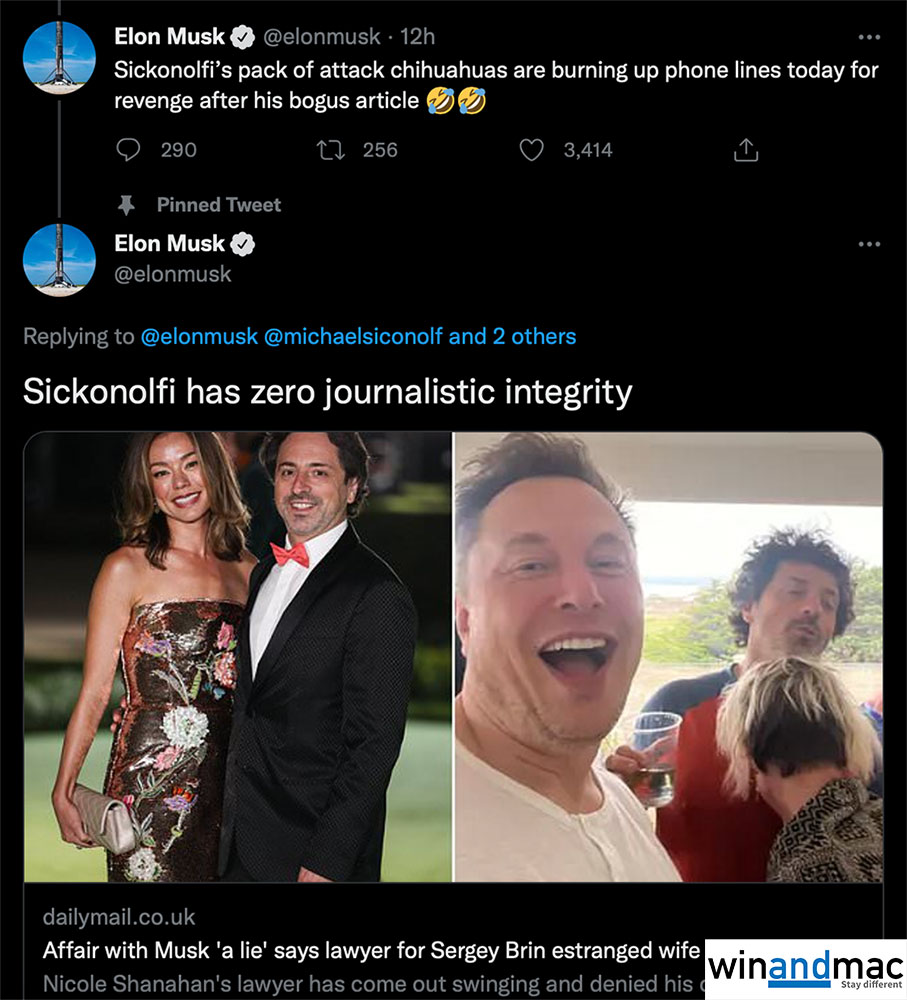Open more options on pinned tweet

pyautogui.click(x=869, y=244)
